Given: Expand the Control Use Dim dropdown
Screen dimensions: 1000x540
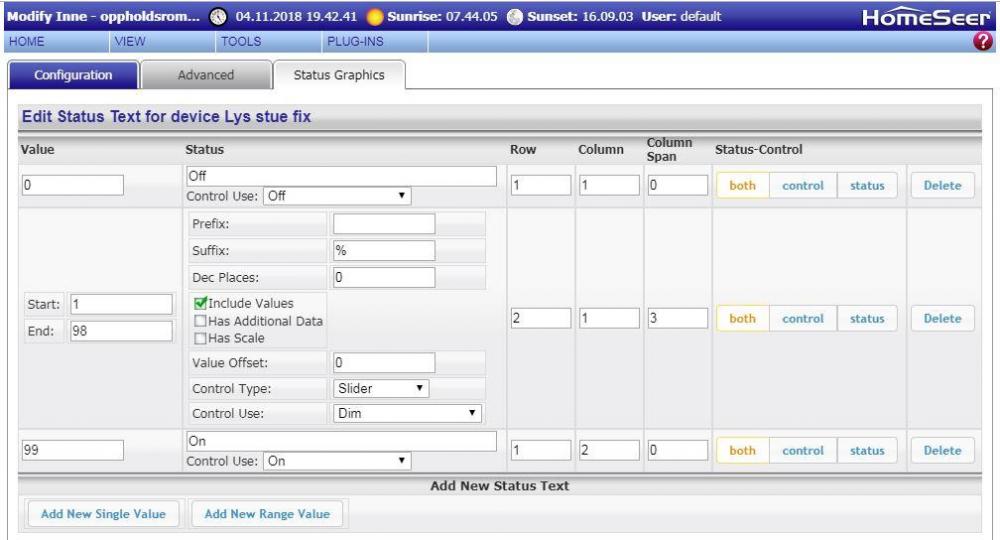Looking at the screenshot, I should 407,412.
